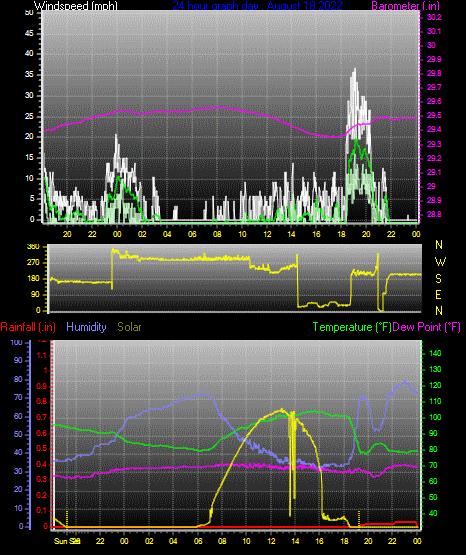Select the "Humidity" legend label

click(86, 327)
